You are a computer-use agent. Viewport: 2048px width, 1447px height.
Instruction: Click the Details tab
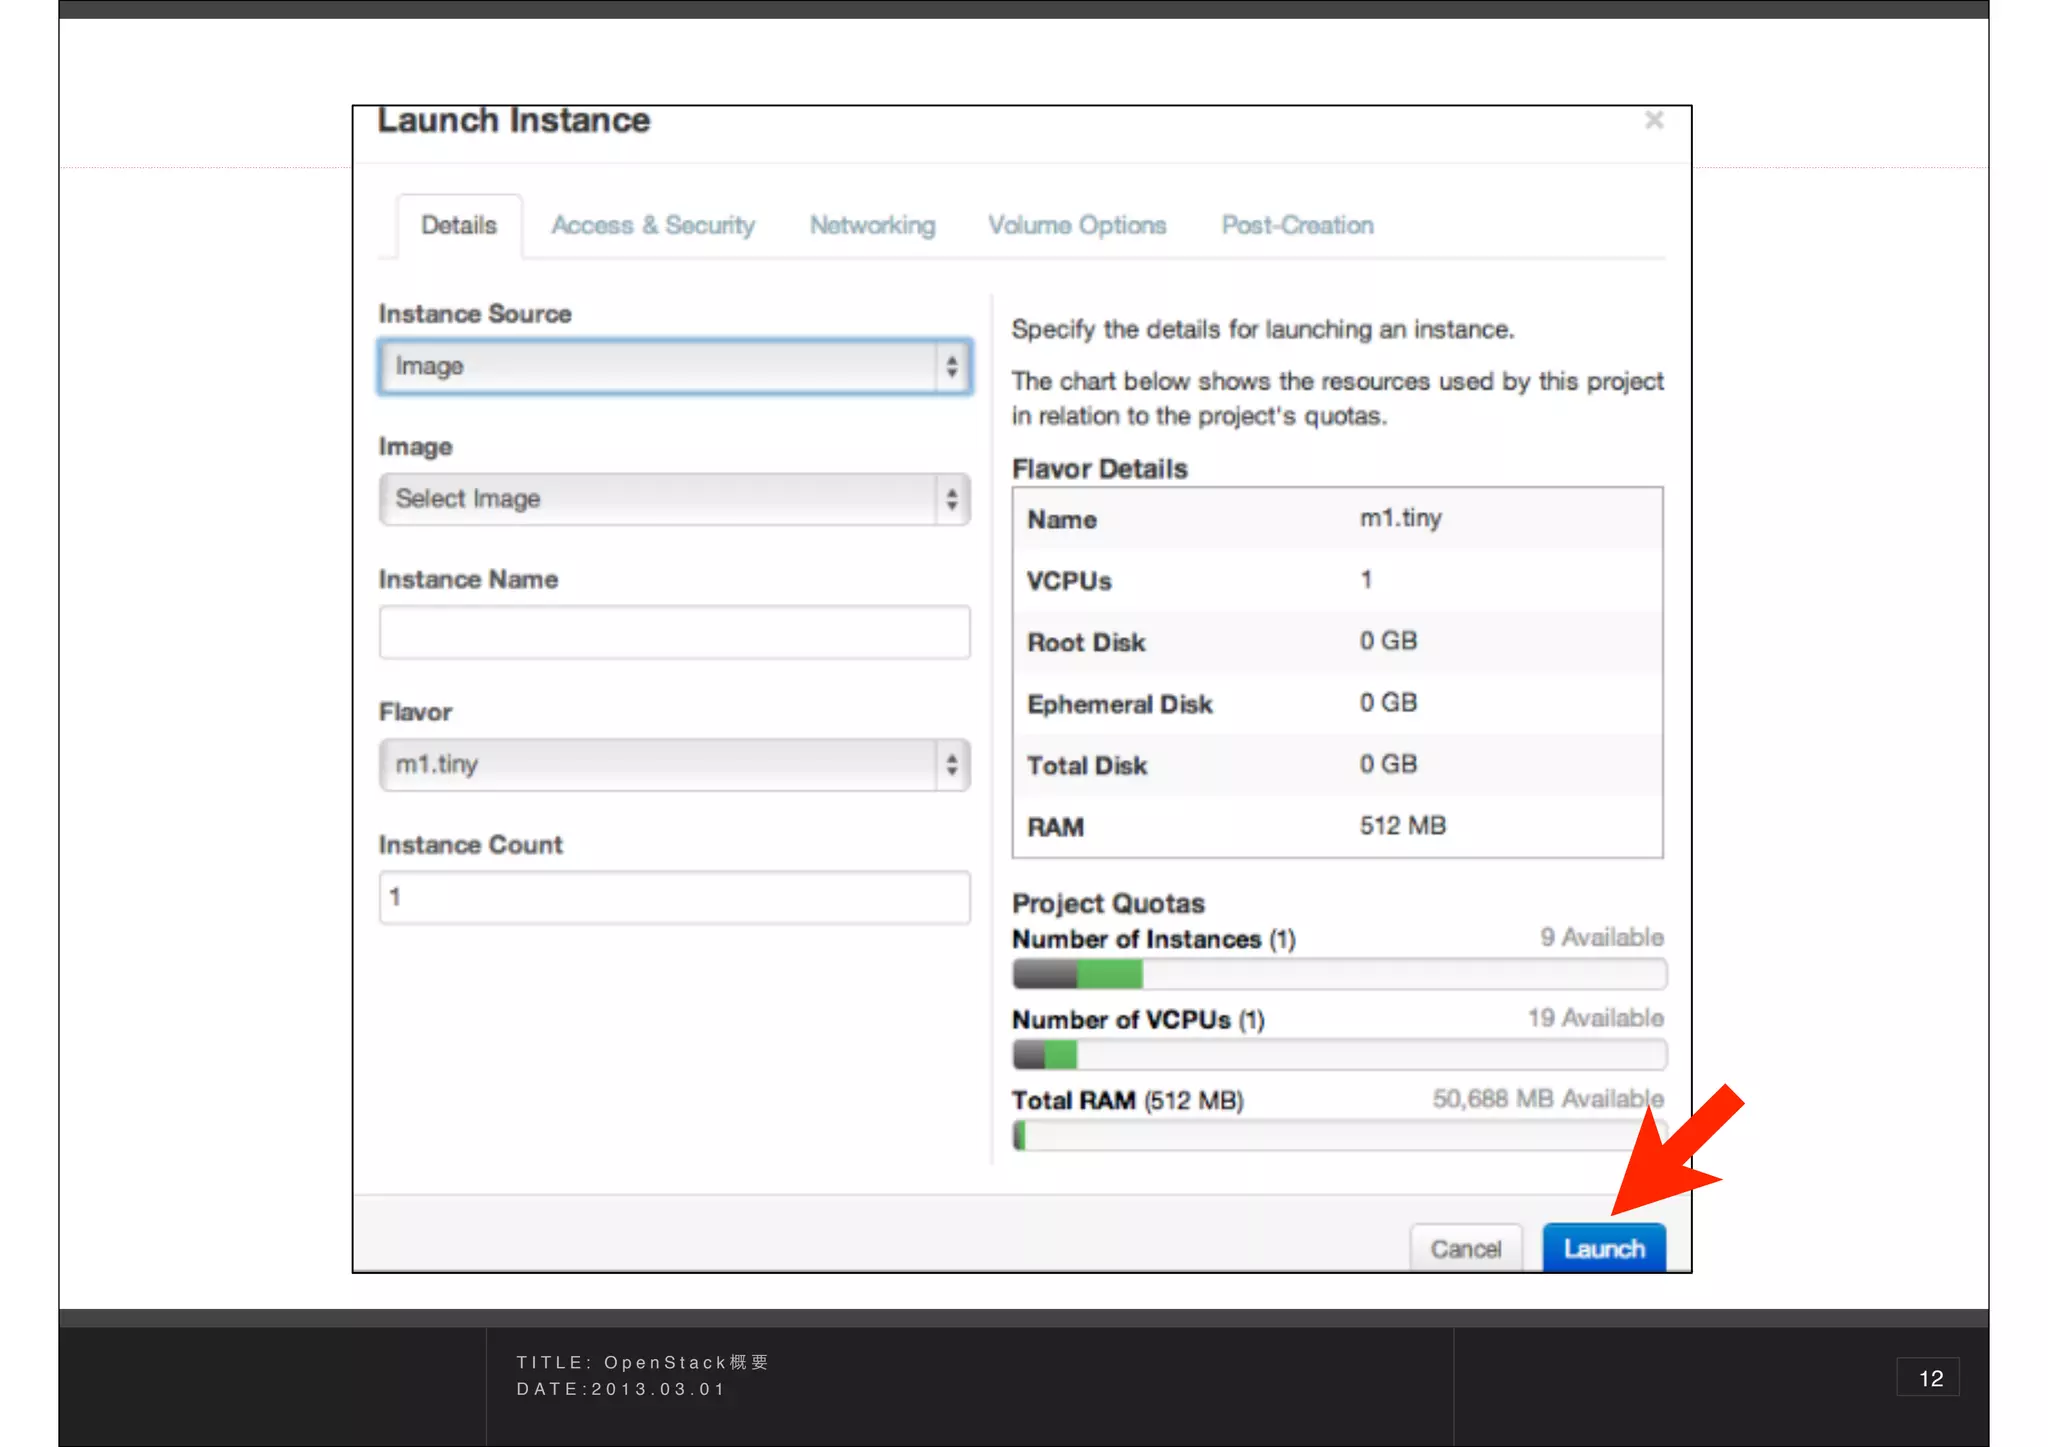(459, 226)
